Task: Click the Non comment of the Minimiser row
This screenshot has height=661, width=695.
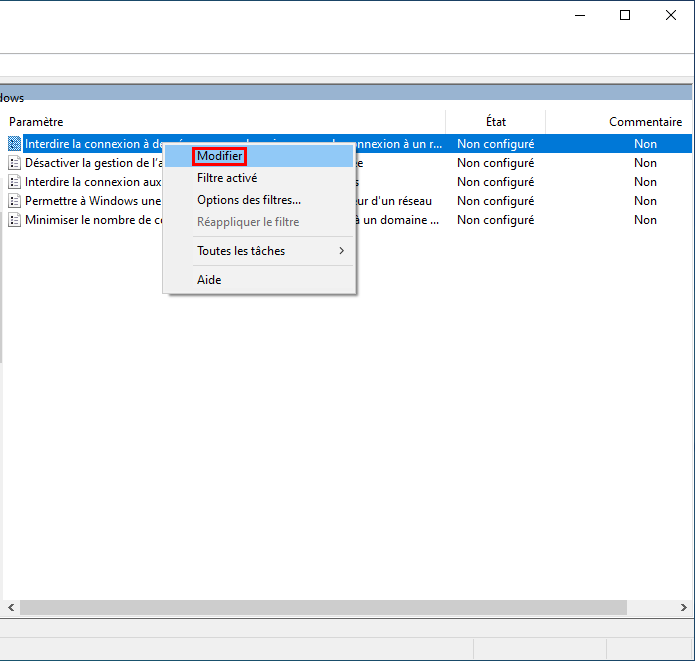Action: click(x=645, y=220)
